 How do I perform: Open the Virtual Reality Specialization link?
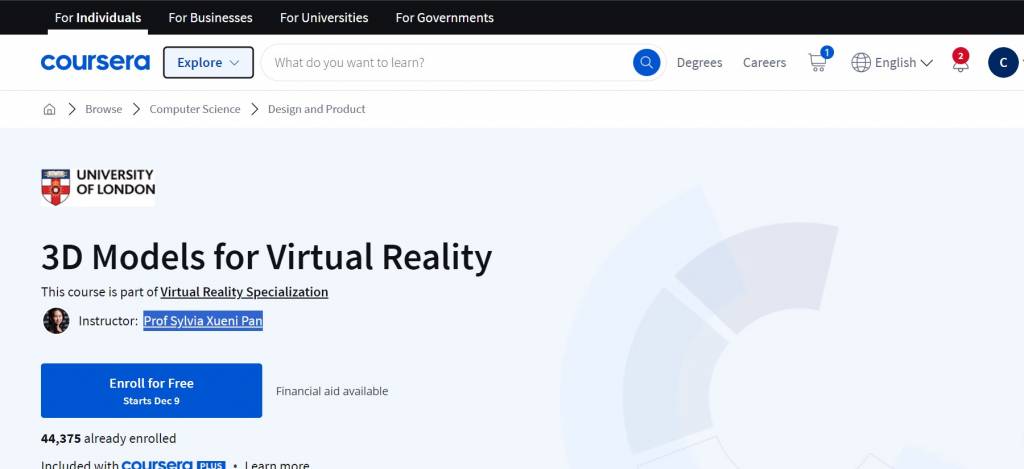pyautogui.click(x=244, y=292)
